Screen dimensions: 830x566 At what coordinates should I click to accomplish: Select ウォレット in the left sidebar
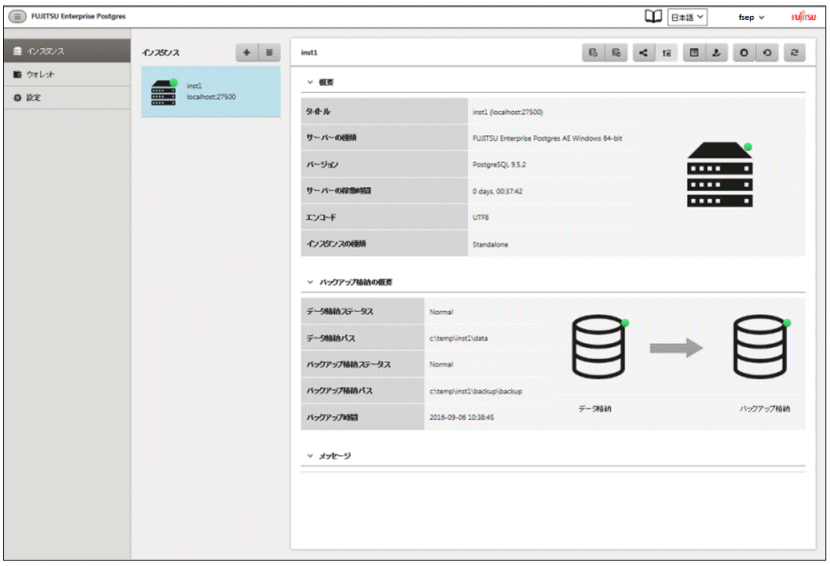(67, 74)
